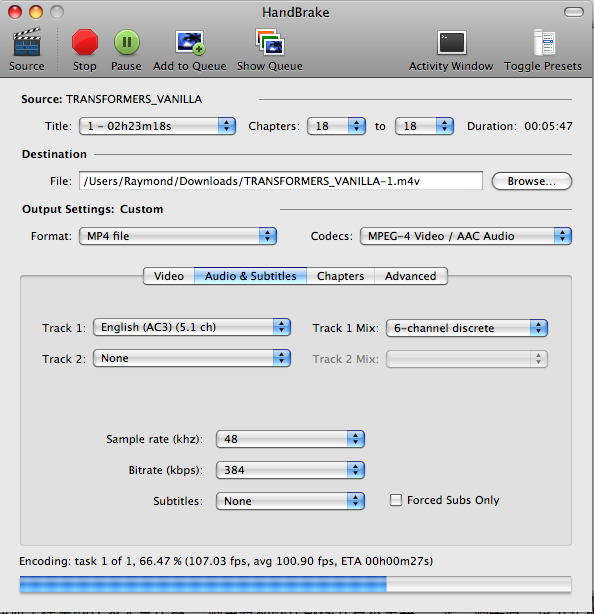Click the toolbar hide pill button in title bar
594x614 pixels.
(x=574, y=12)
